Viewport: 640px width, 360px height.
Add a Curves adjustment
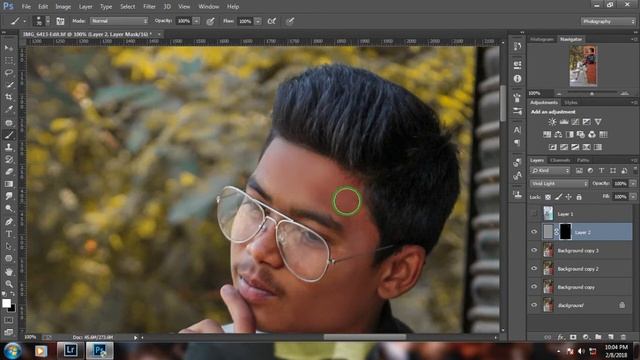pos(575,122)
